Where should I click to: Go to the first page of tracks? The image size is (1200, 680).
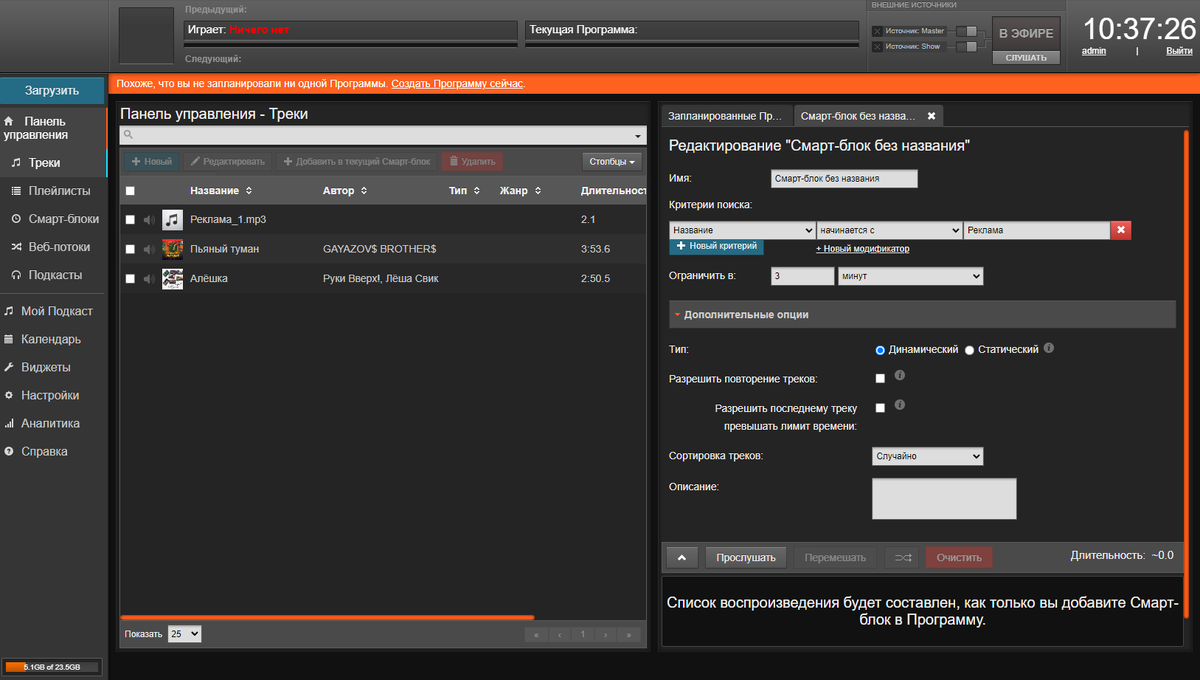click(x=536, y=634)
